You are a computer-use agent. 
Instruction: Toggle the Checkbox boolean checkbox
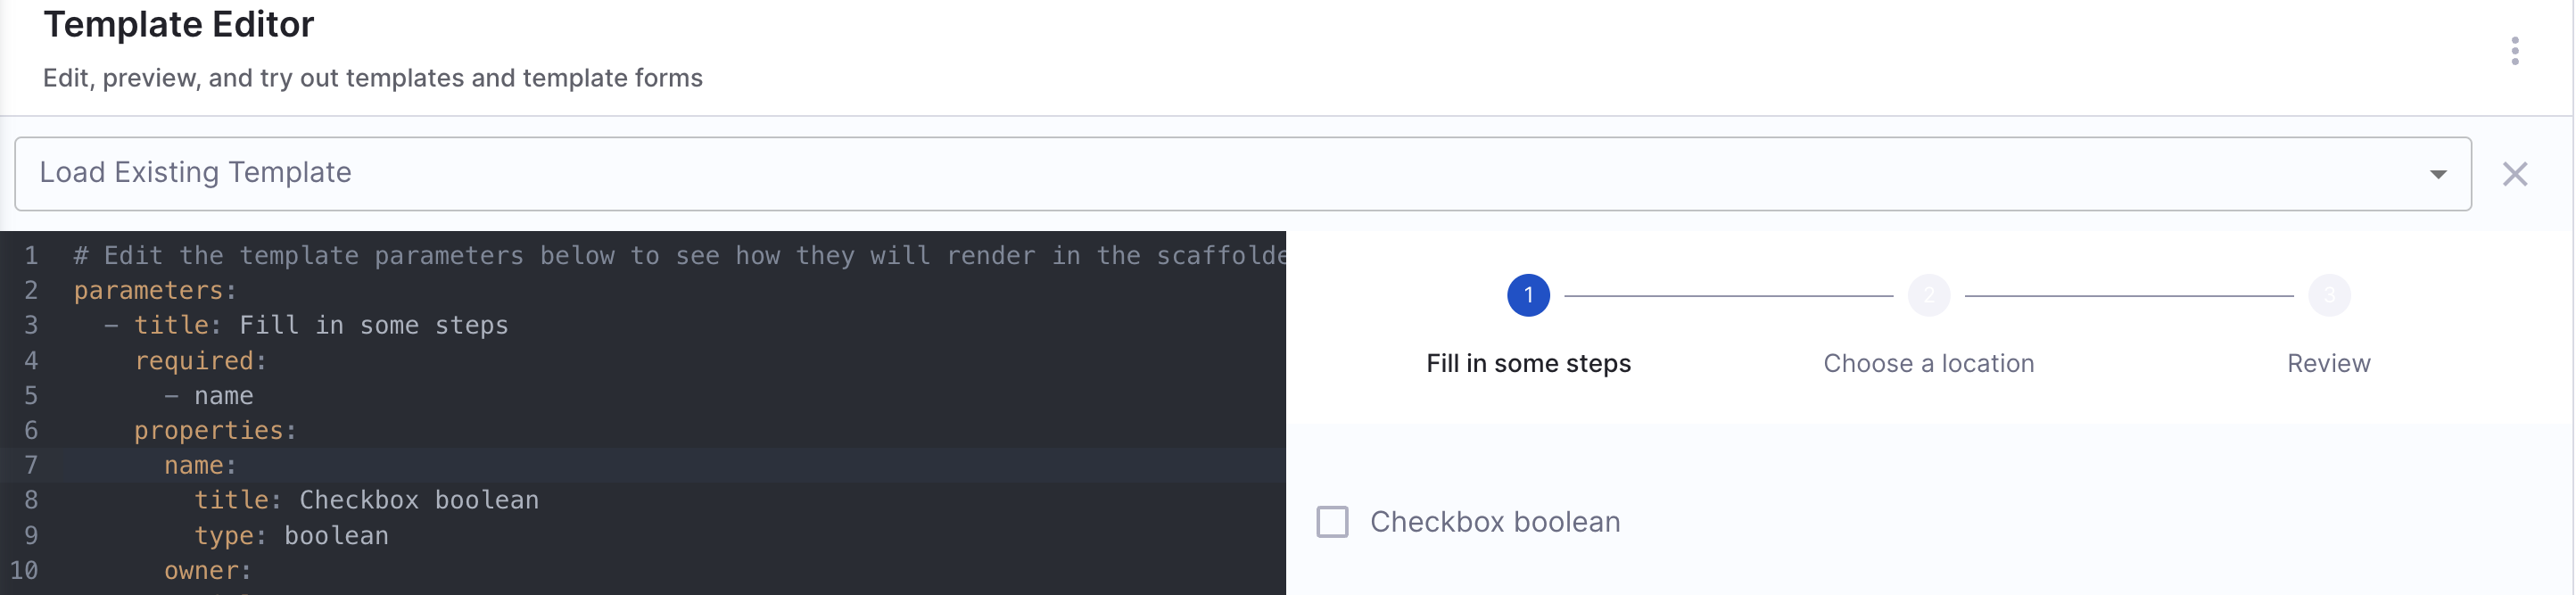[x=1332, y=522]
